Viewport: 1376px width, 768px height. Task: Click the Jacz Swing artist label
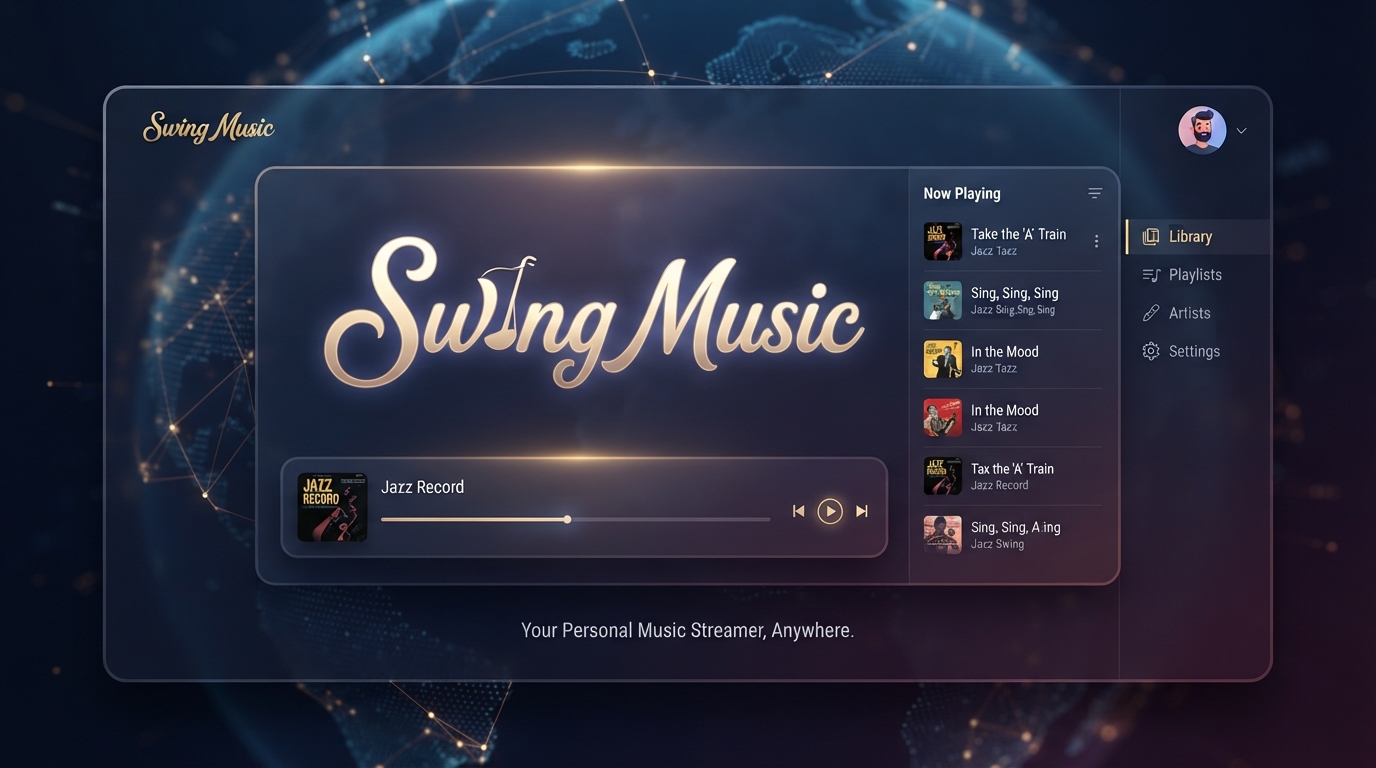coord(997,544)
